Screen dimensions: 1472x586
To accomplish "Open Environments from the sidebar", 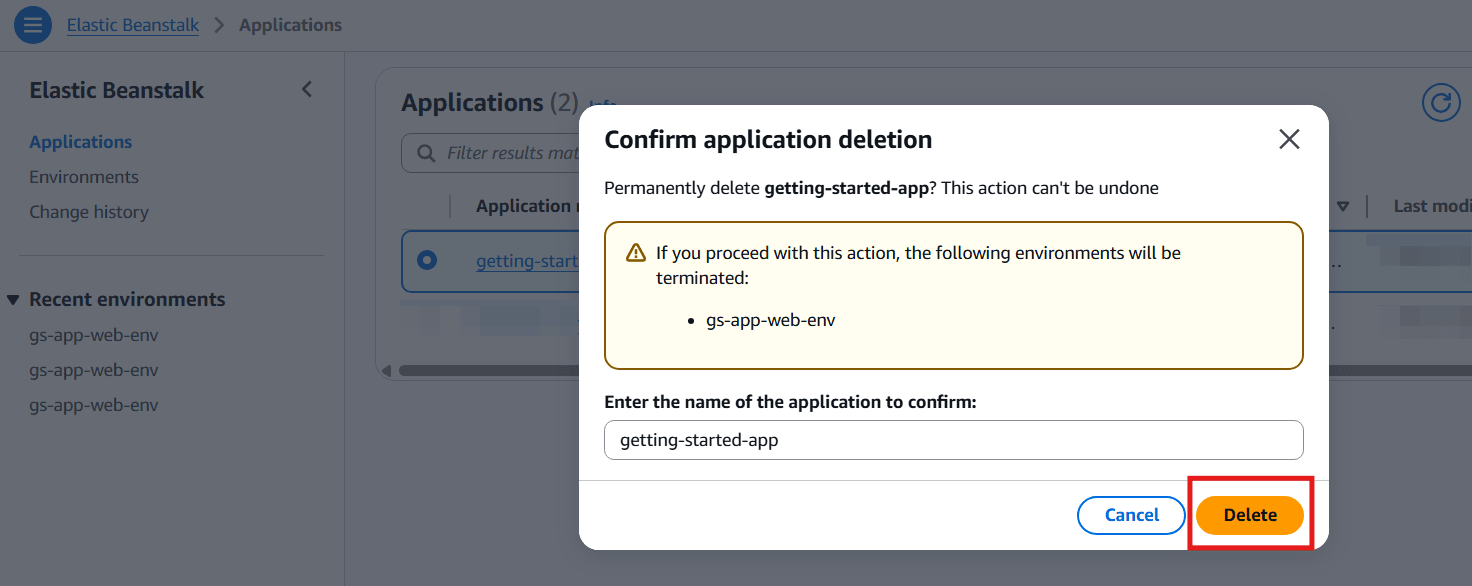I will tap(84, 177).
